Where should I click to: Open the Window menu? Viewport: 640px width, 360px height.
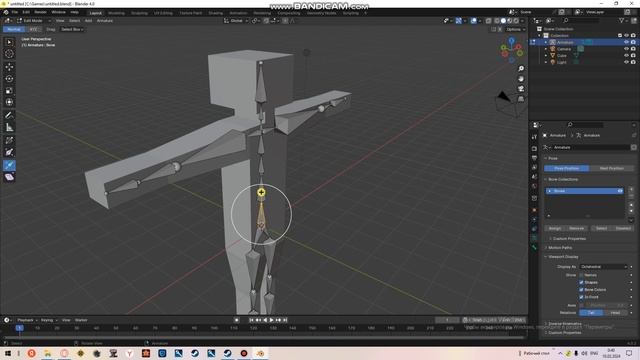pos(58,12)
